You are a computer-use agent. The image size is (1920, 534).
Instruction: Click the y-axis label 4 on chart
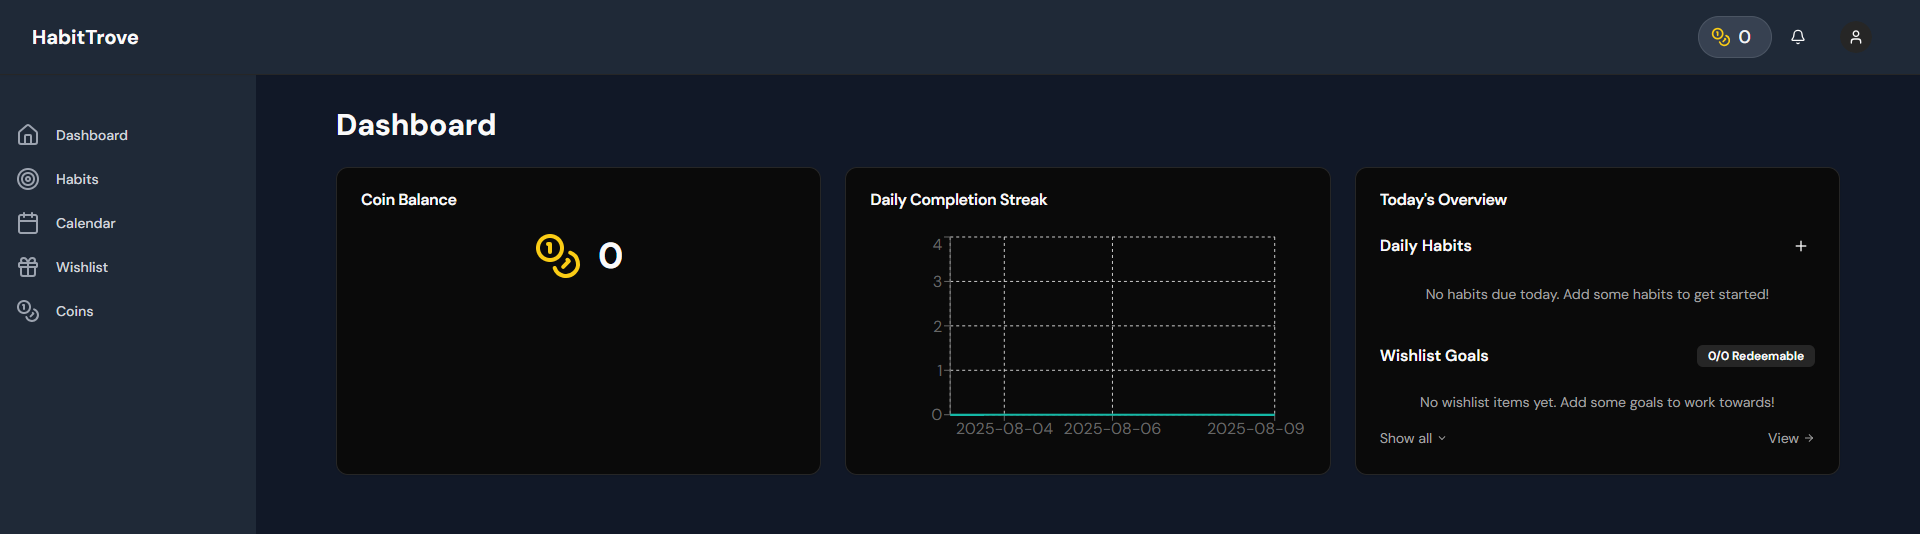click(937, 244)
